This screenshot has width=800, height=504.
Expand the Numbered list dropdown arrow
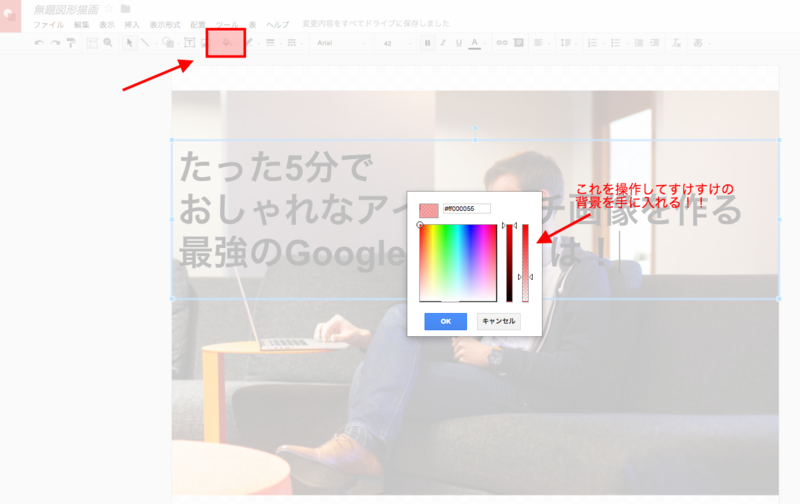[x=603, y=43]
